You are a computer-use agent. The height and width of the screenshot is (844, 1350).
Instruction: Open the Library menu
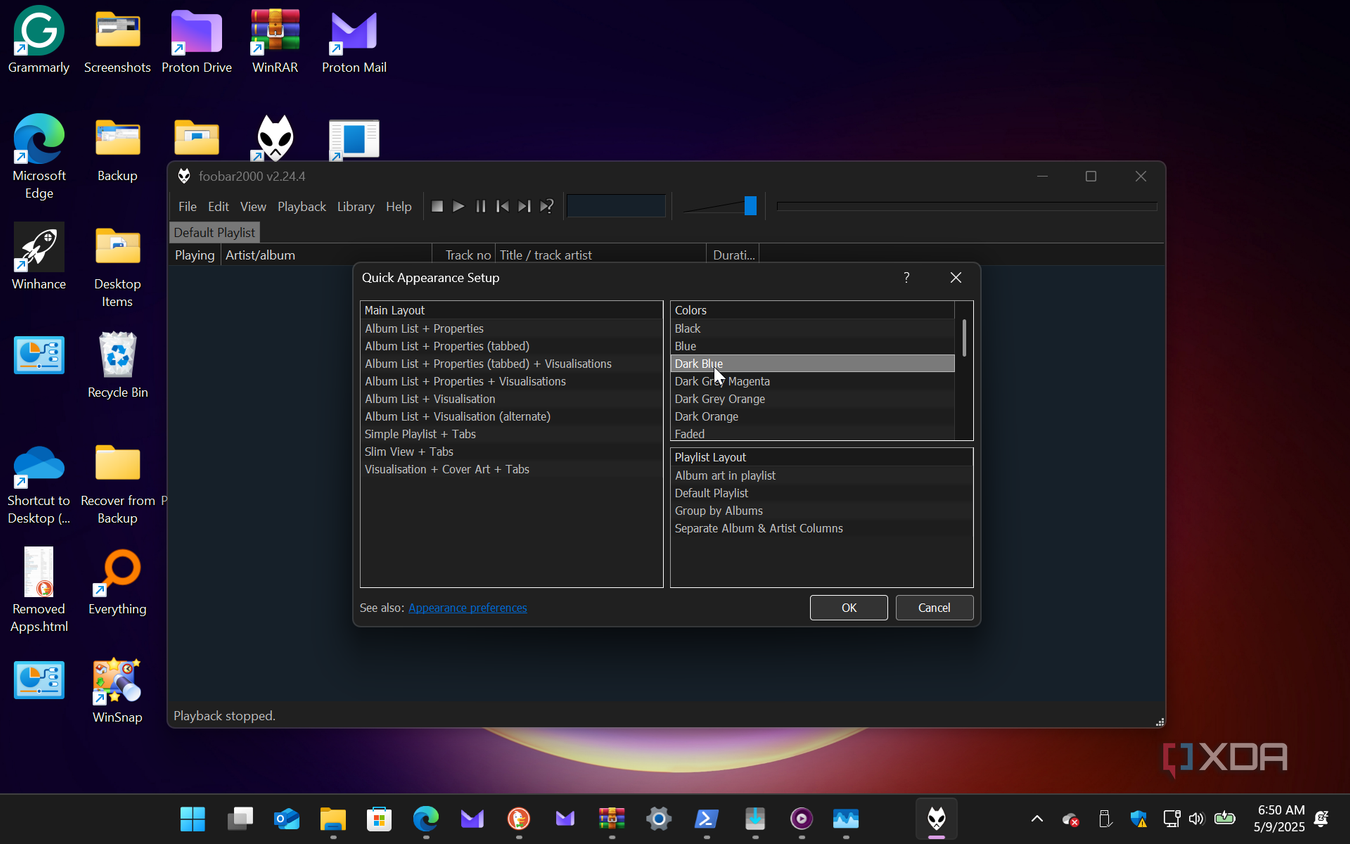pyautogui.click(x=356, y=207)
